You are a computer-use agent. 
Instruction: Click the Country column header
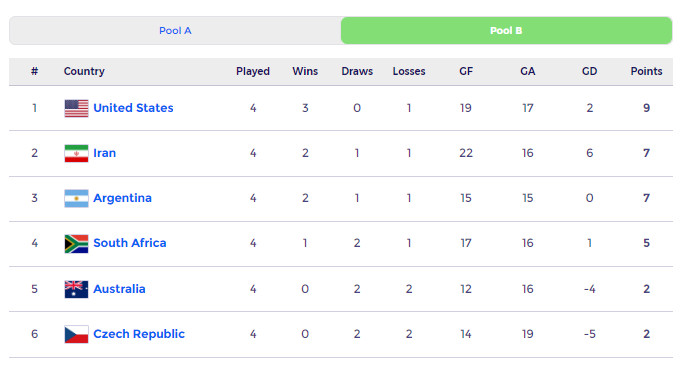coord(84,71)
